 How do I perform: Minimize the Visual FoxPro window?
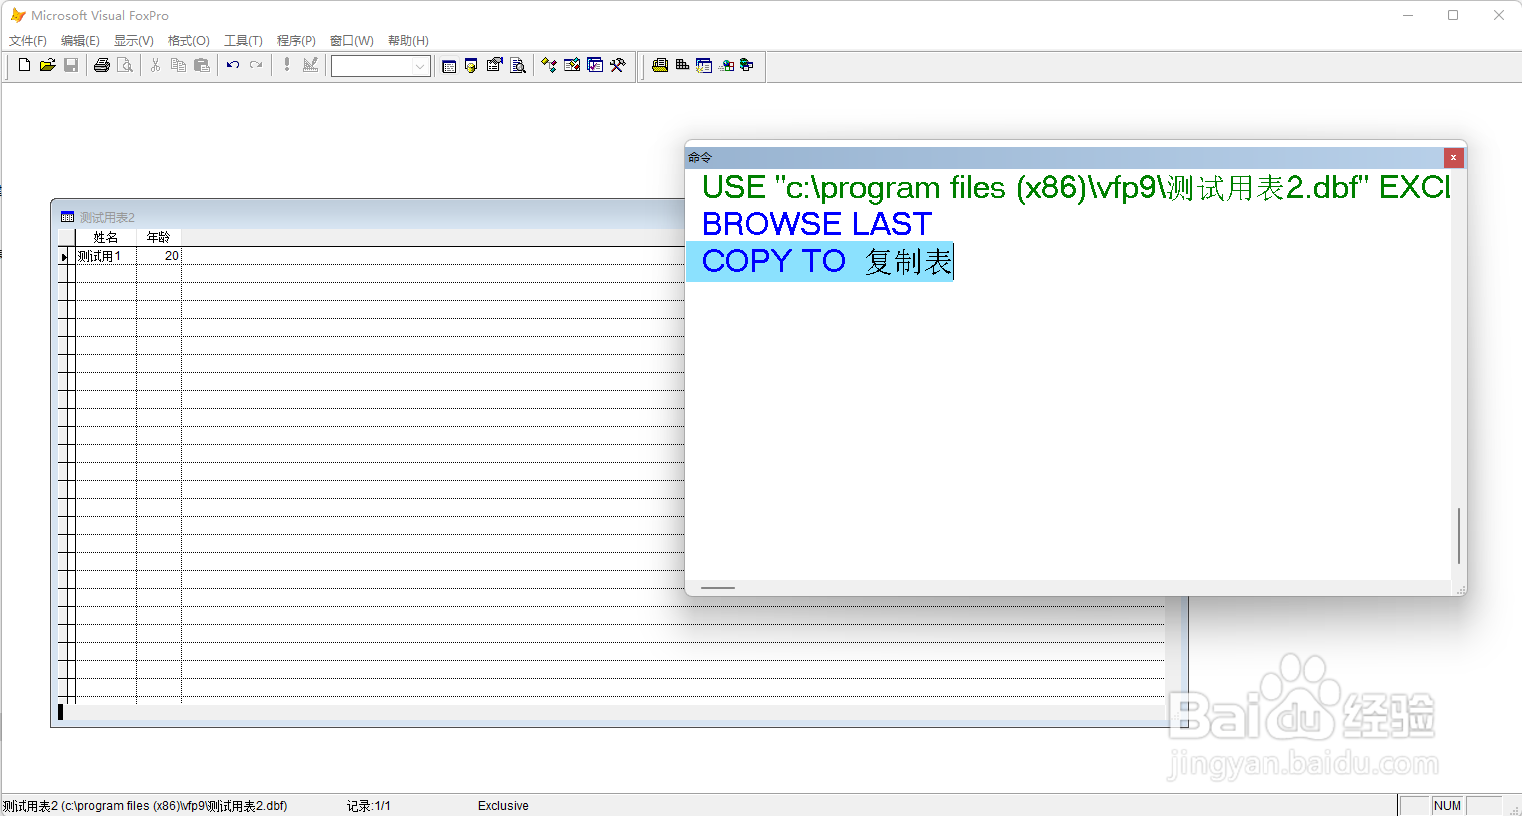1408,15
